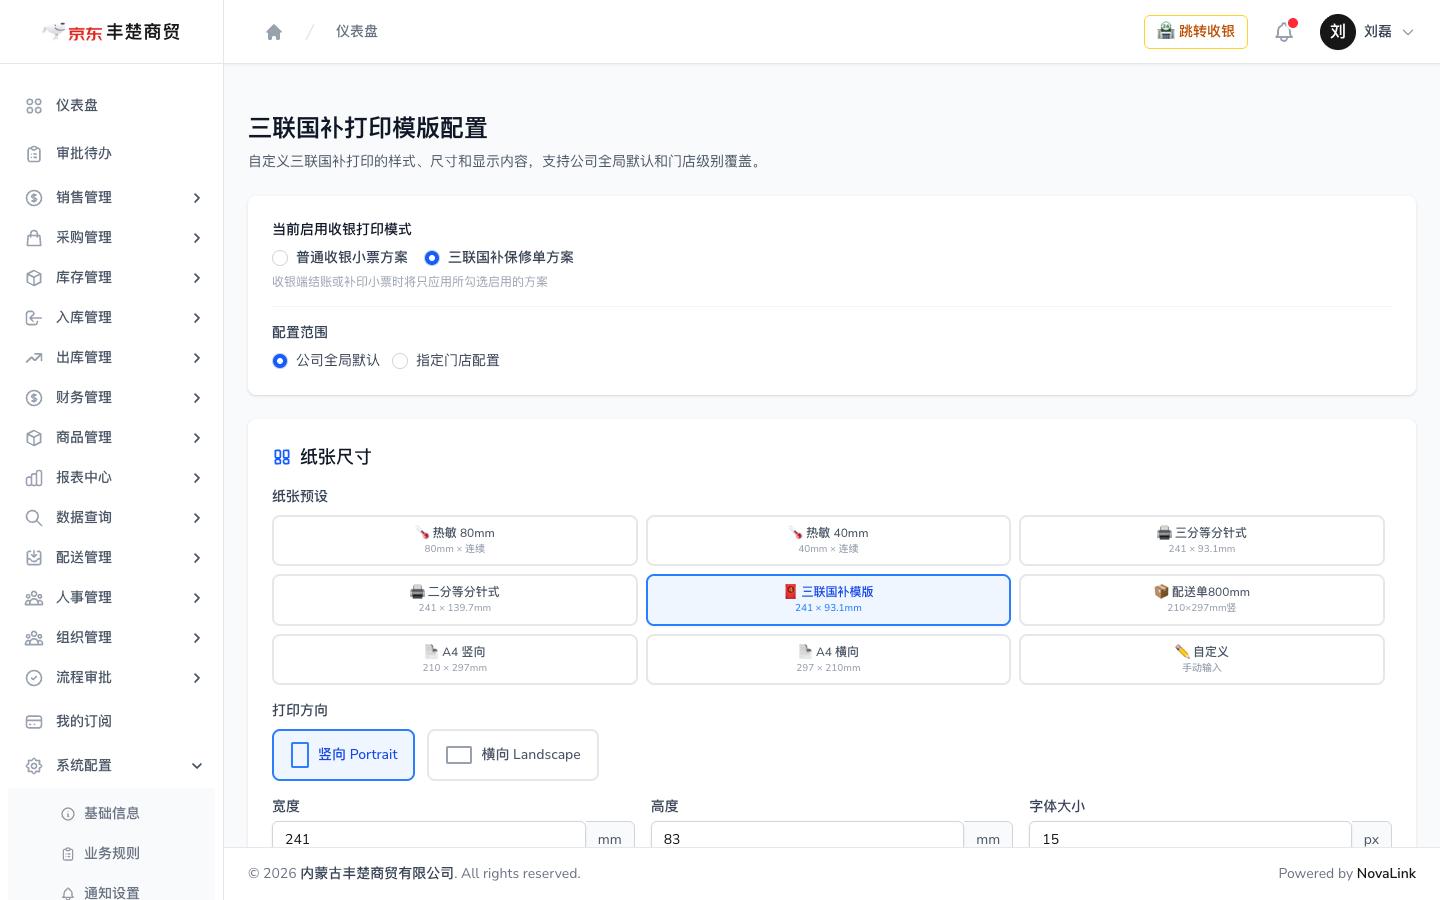The image size is (1440, 900).
Task: Click the 报表中心 chart icon
Action: point(34,478)
